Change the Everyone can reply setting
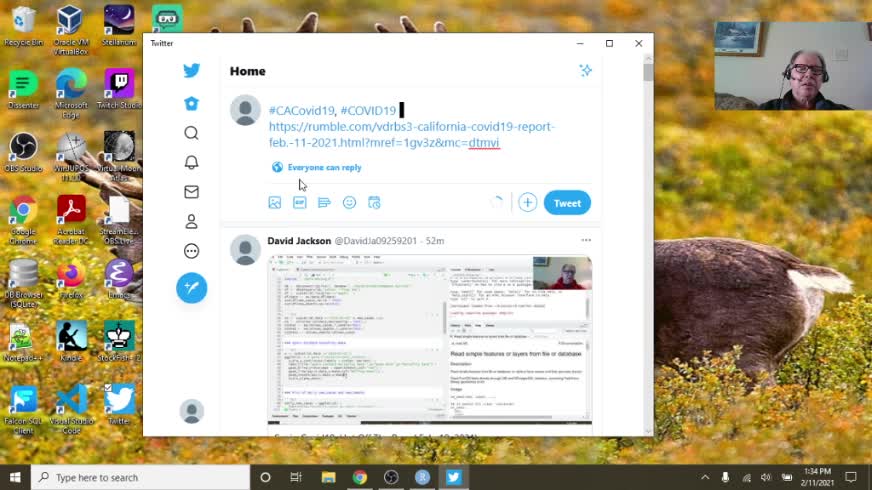Viewport: 872px width, 490px height. (x=316, y=167)
